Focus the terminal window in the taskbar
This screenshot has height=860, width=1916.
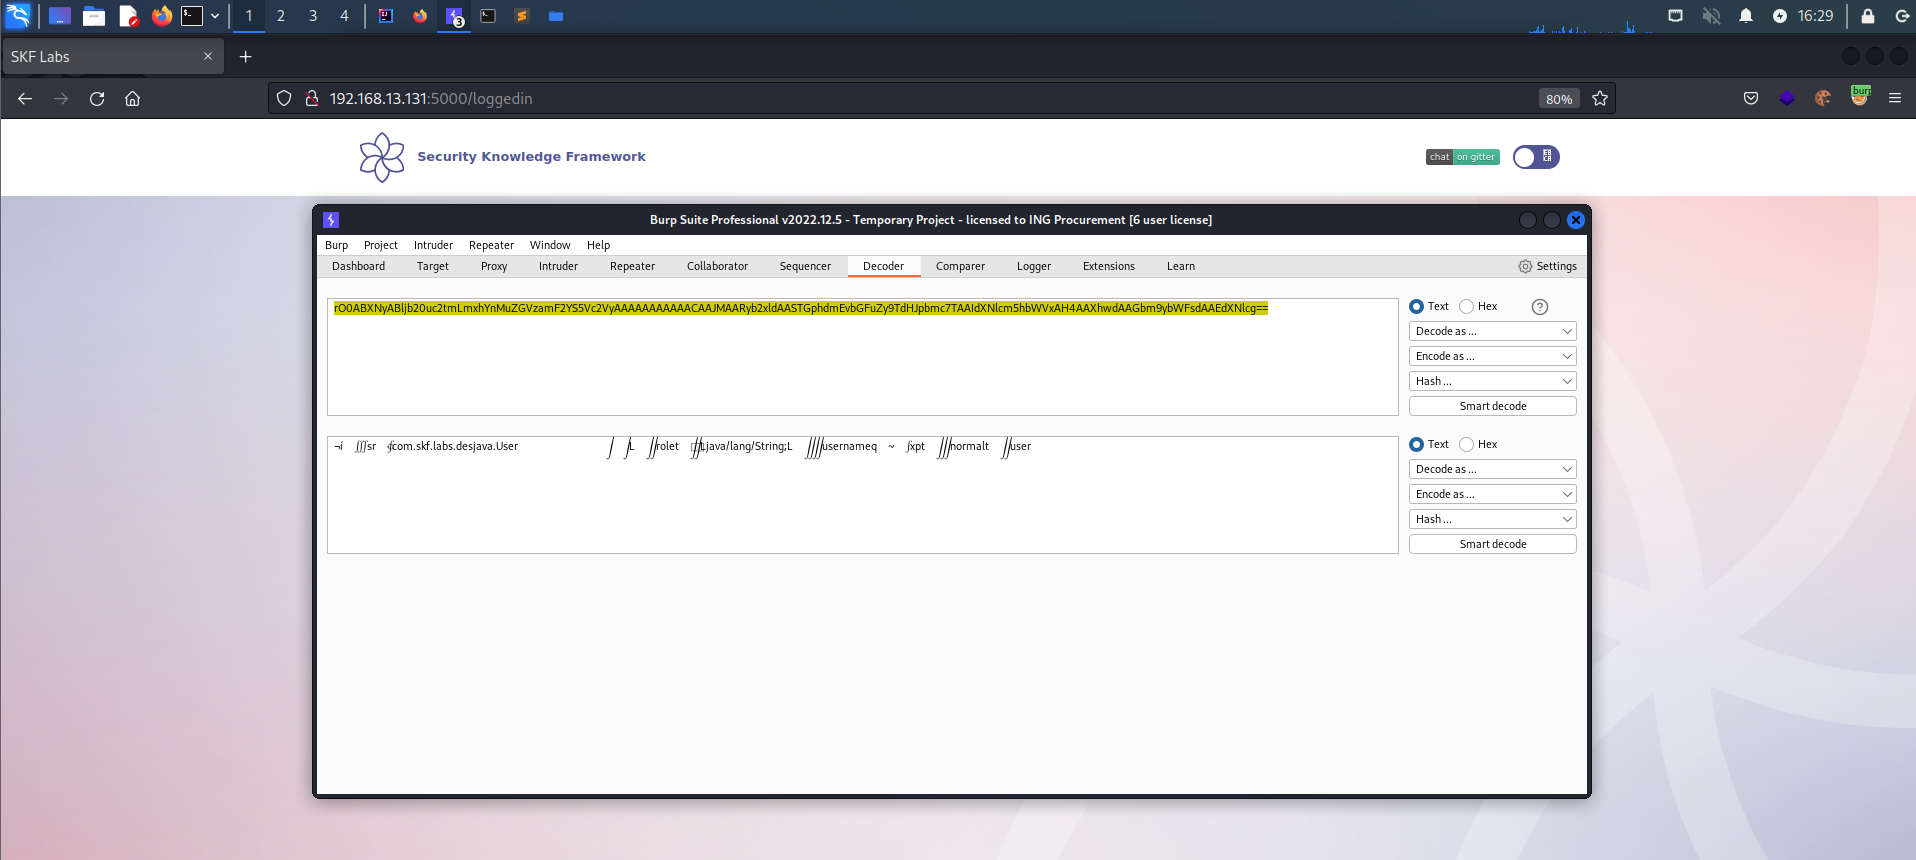(x=488, y=16)
